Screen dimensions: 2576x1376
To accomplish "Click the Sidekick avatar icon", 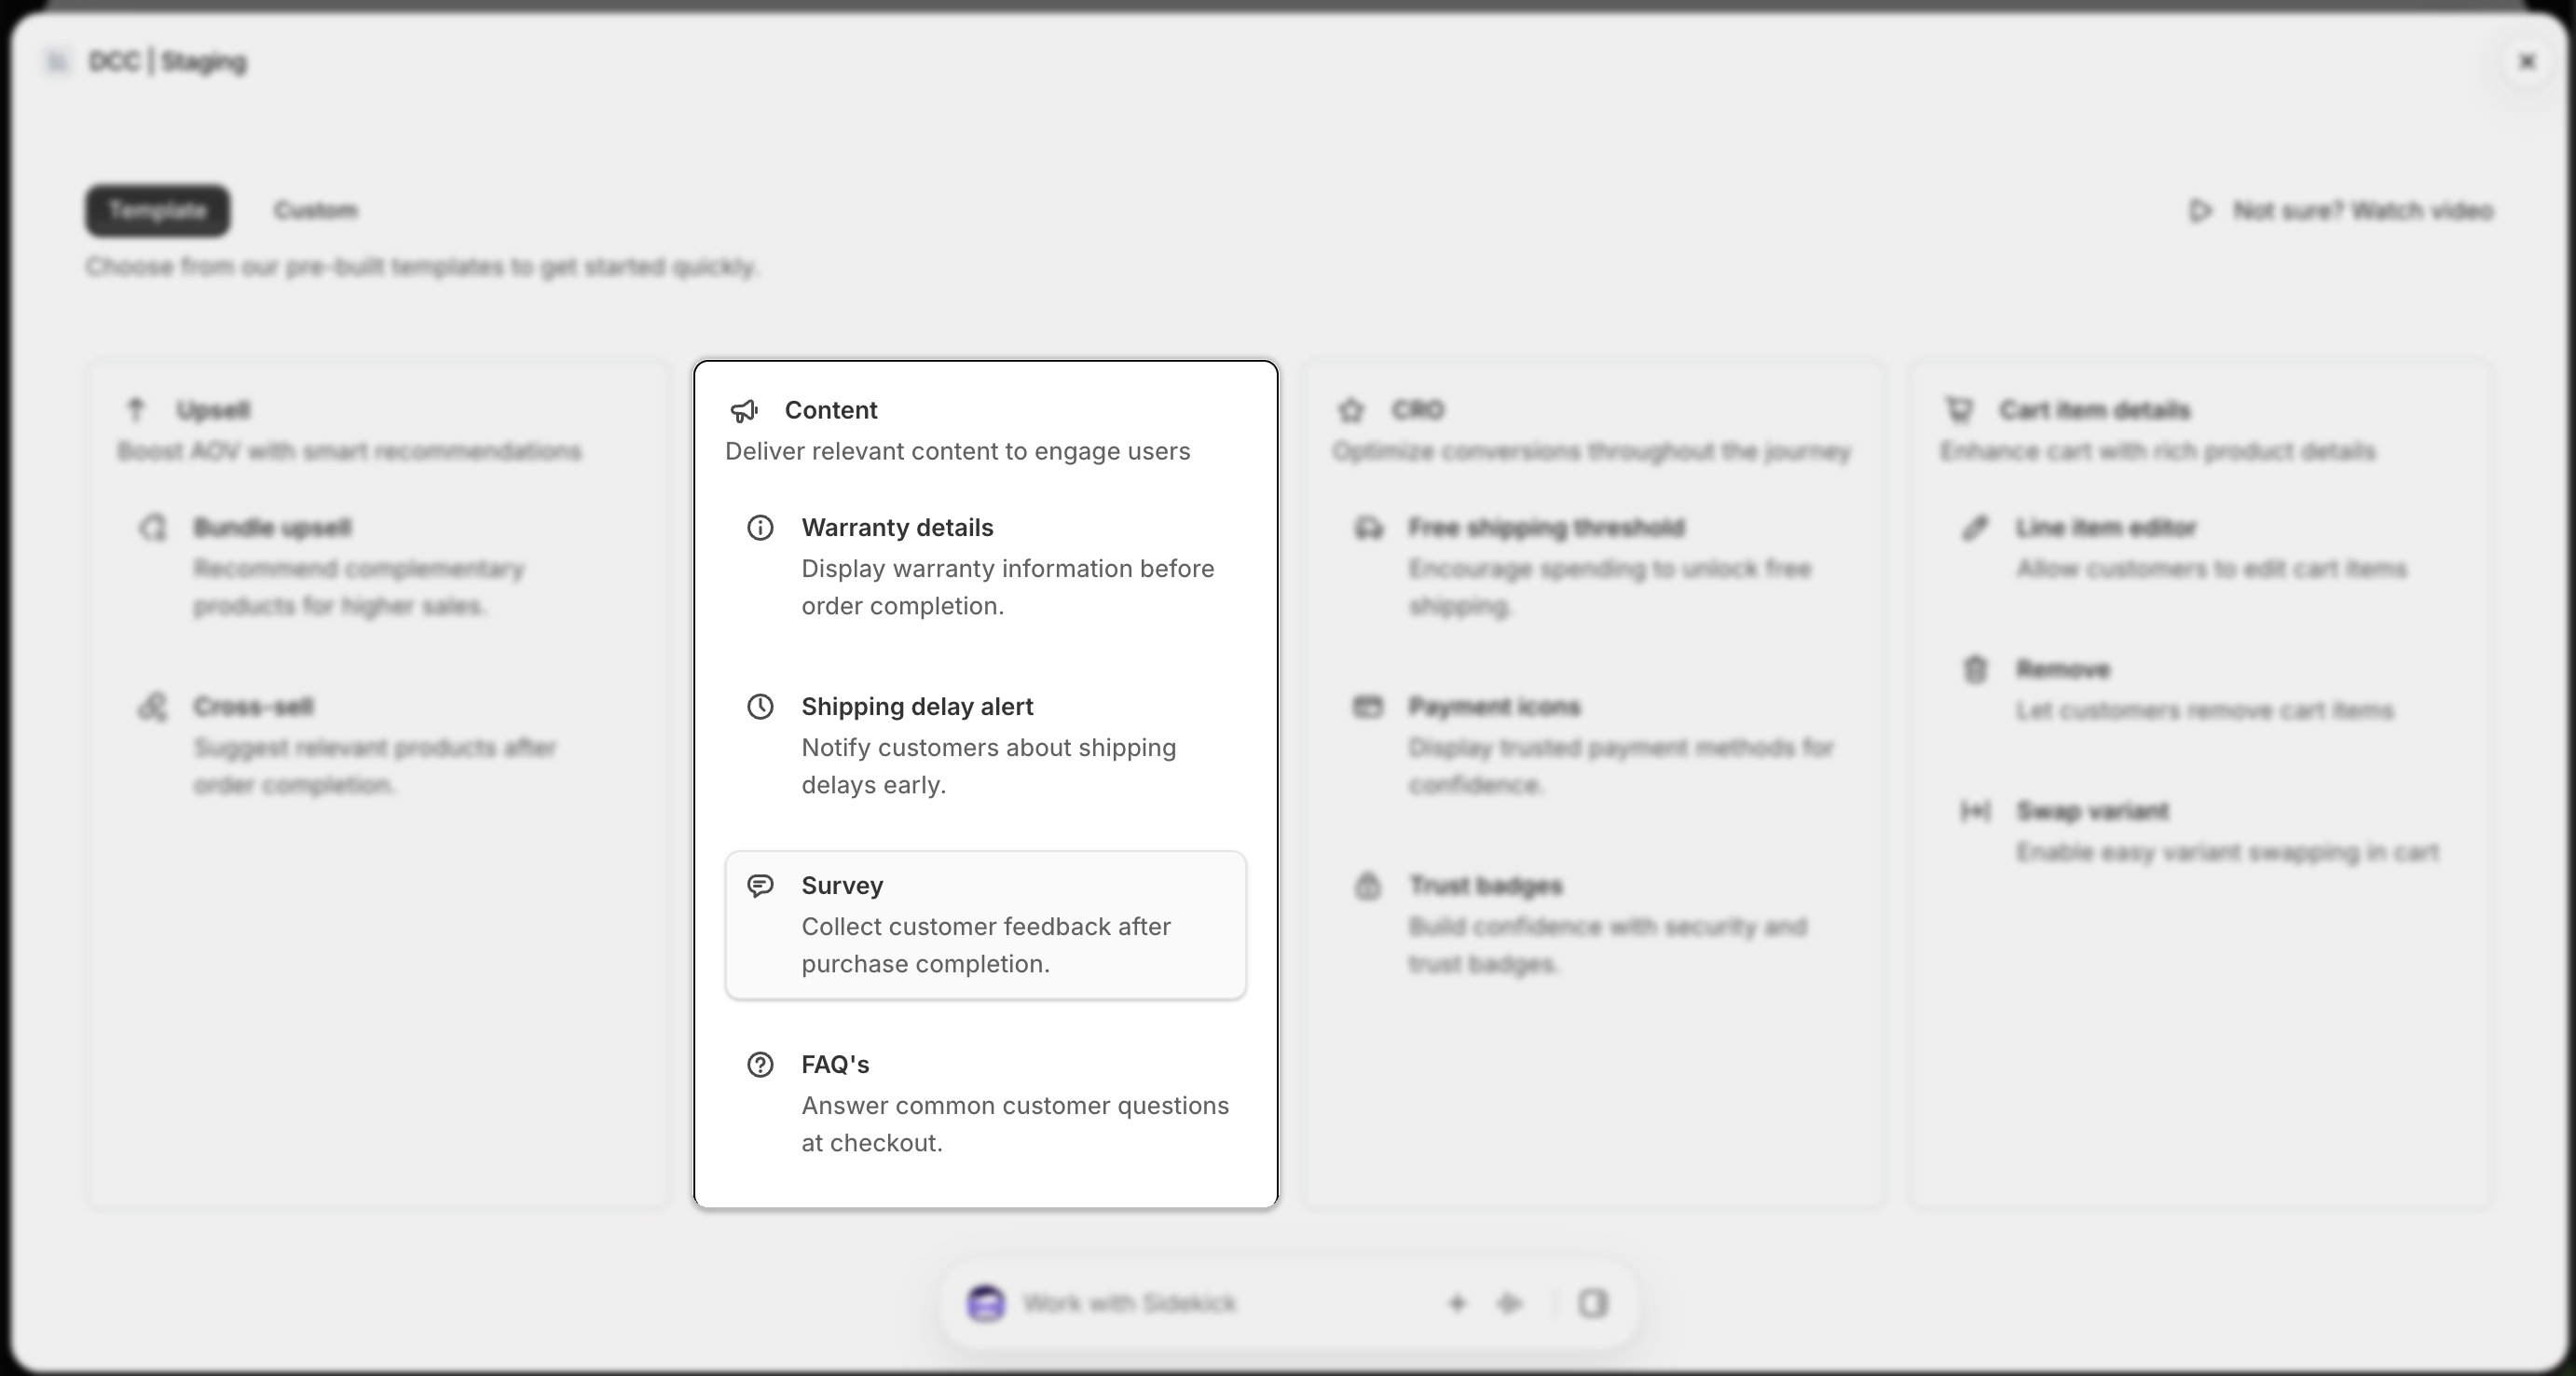I will pos(986,1304).
